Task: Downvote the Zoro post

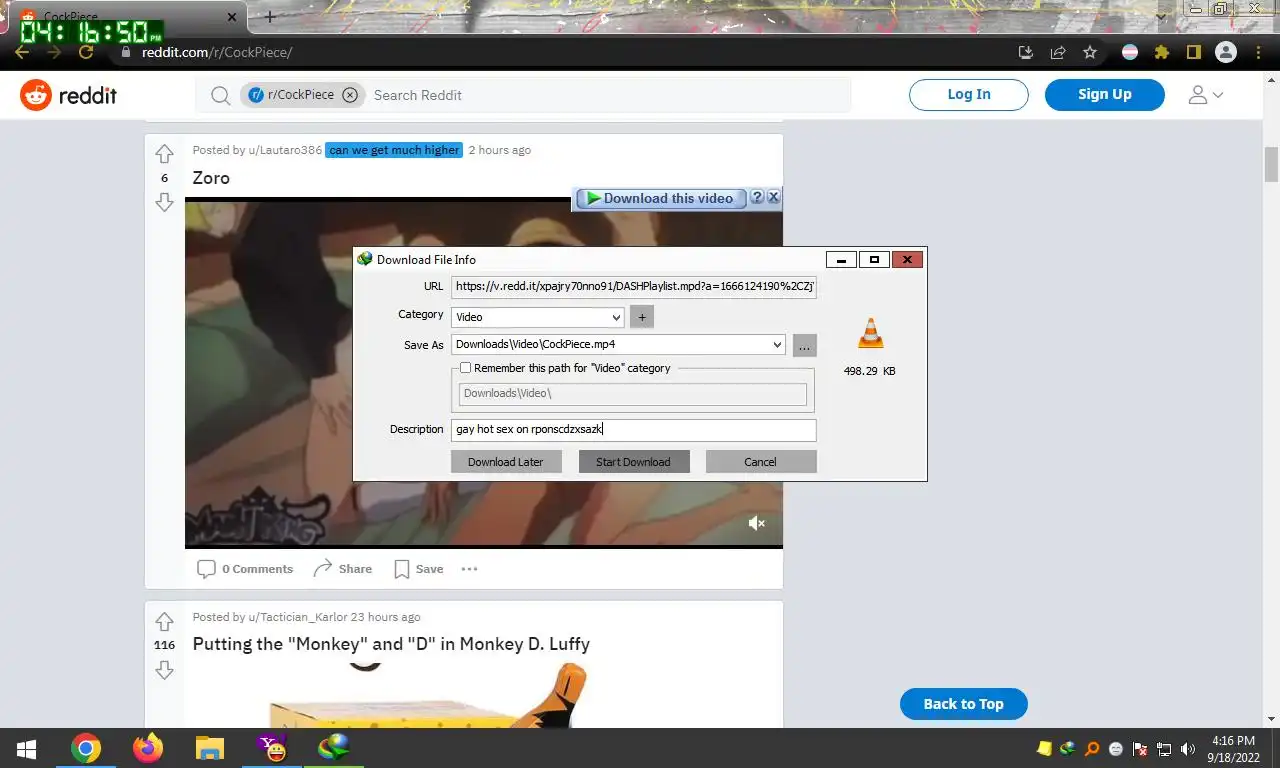Action: tap(164, 202)
